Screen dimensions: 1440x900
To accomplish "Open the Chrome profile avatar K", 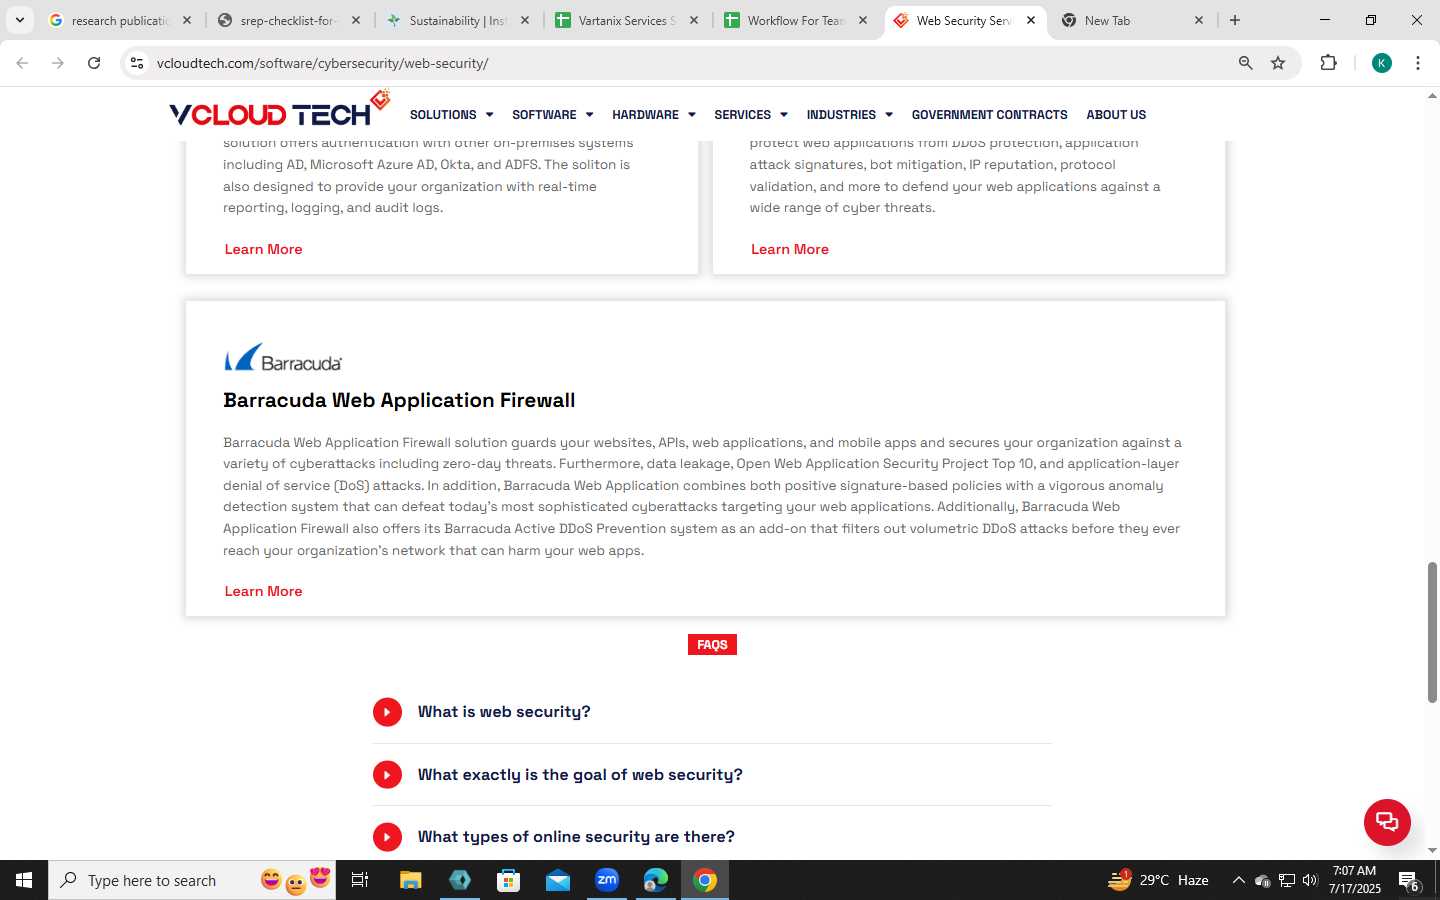I will pos(1382,63).
